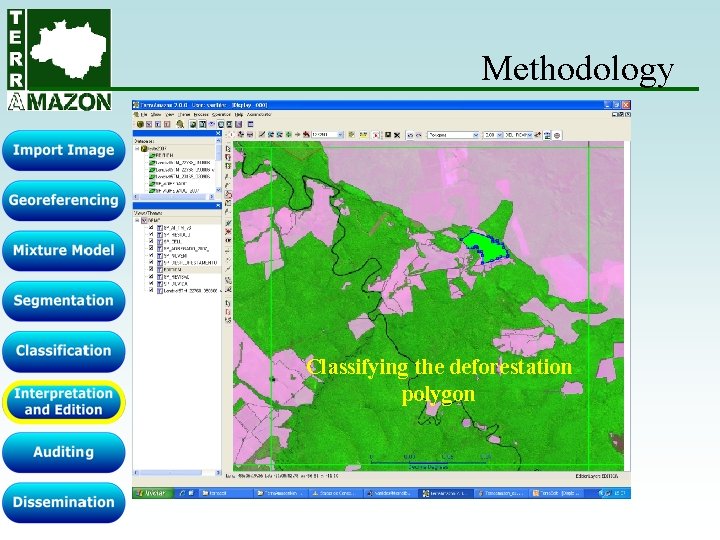Click the black X delete icon in toolbar

[x=397, y=135]
